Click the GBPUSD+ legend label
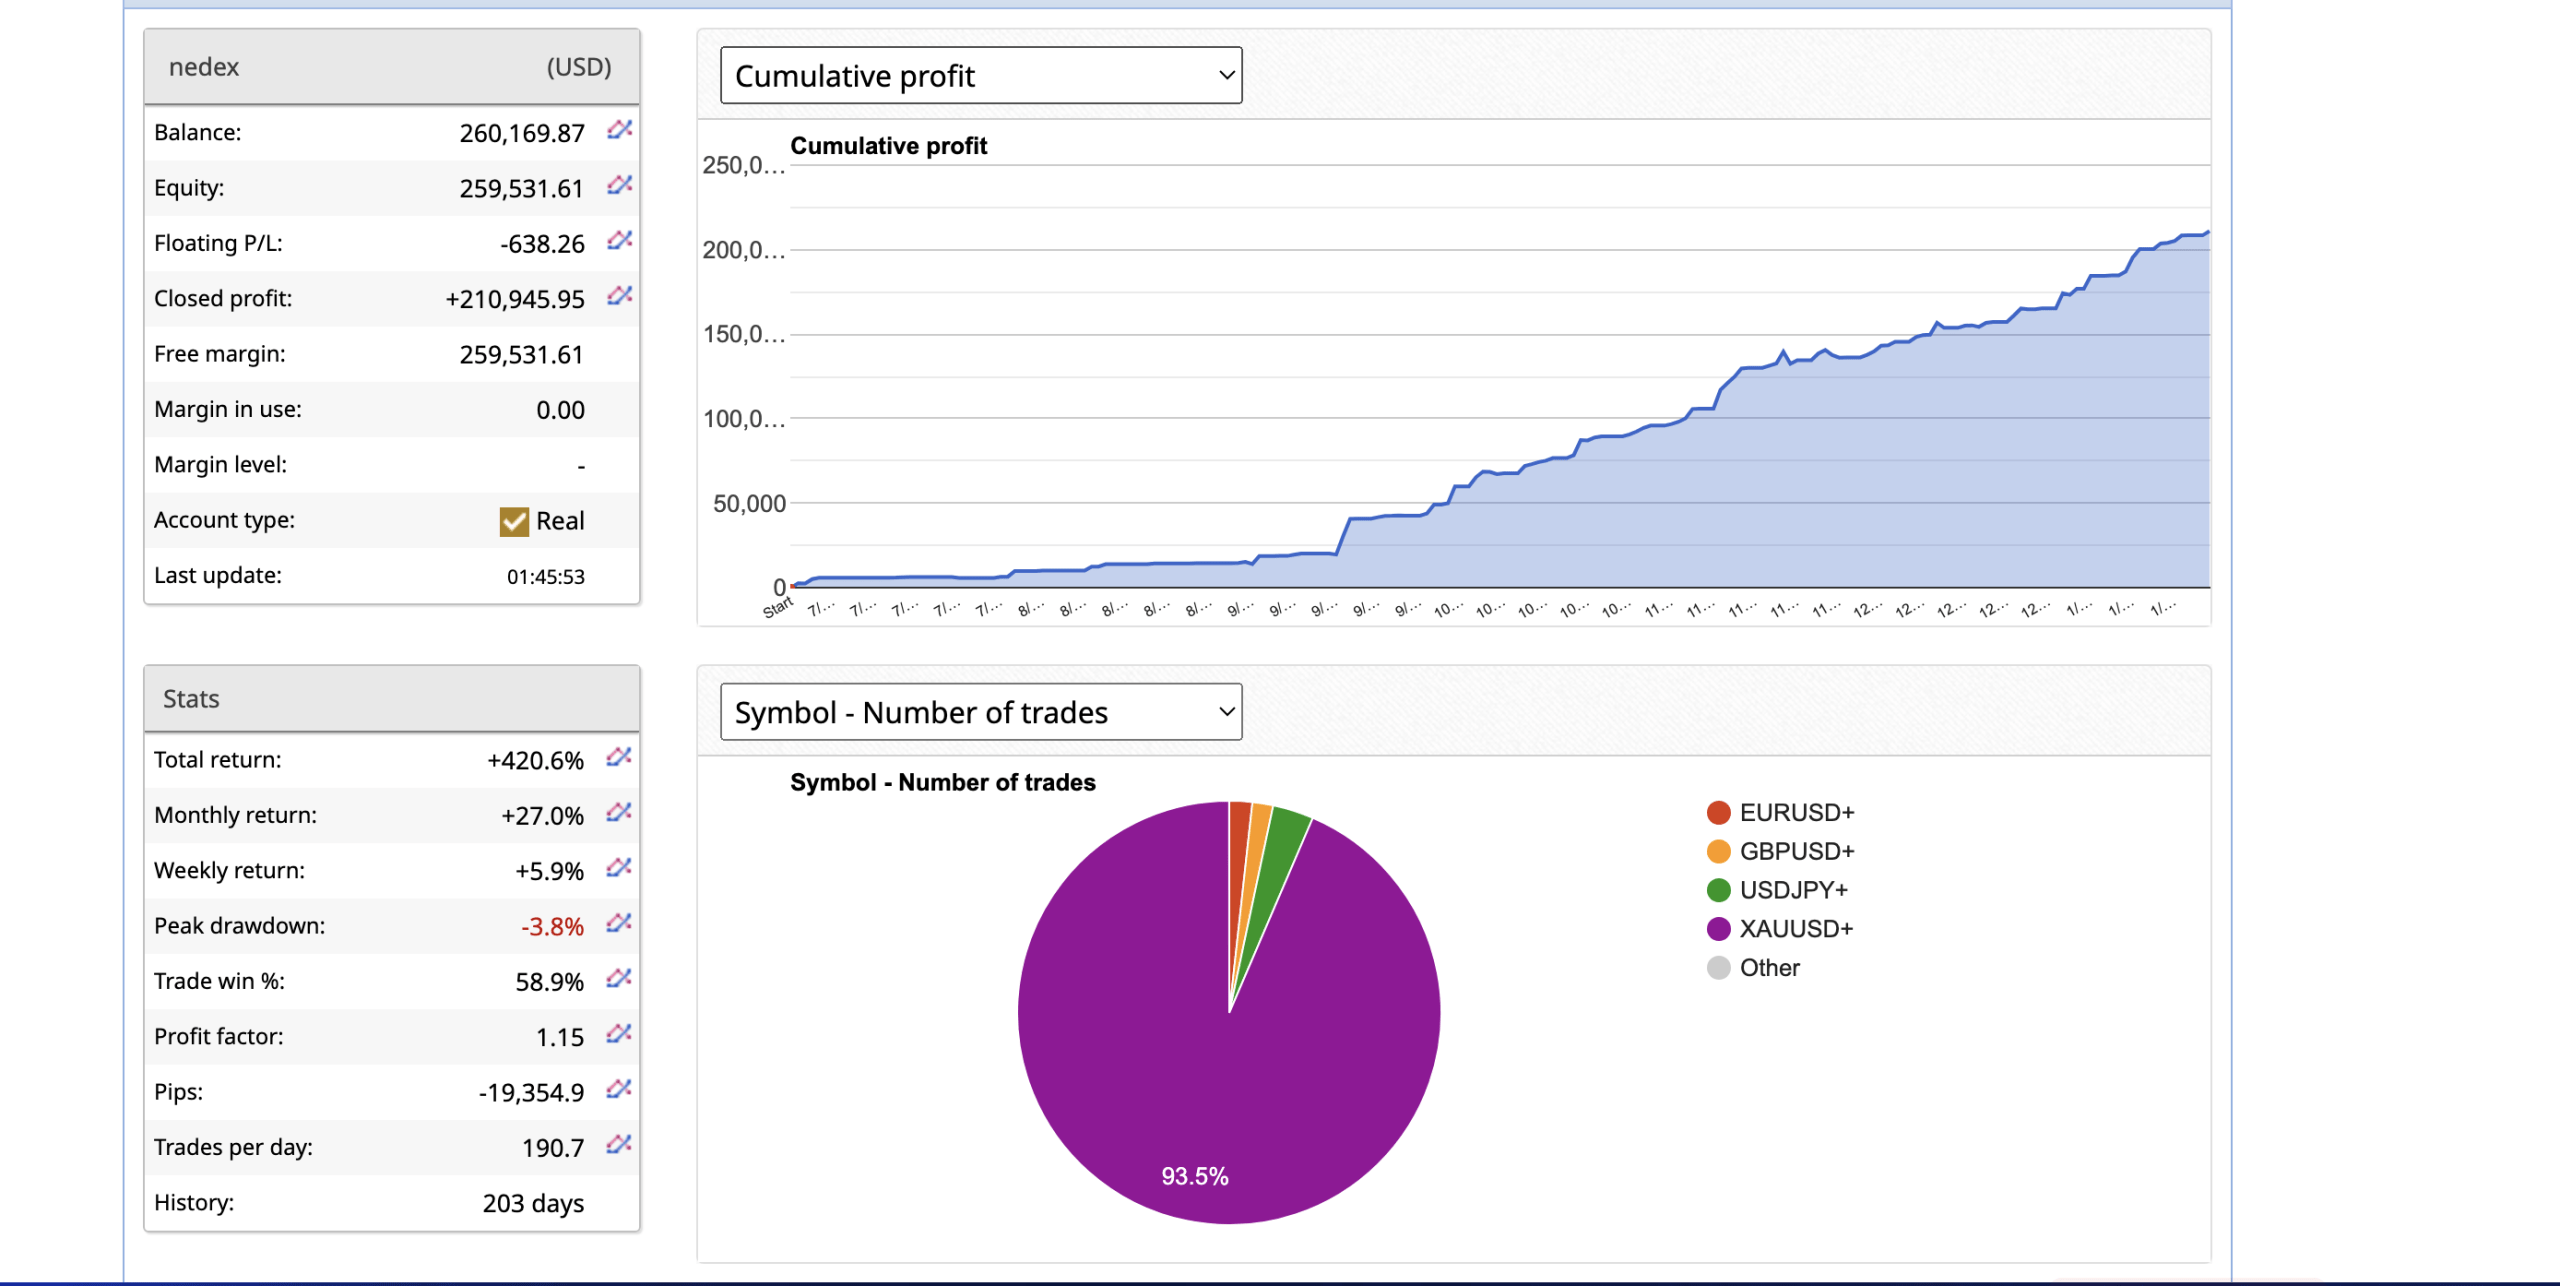Image resolution: width=2560 pixels, height=1286 pixels. [x=1796, y=851]
